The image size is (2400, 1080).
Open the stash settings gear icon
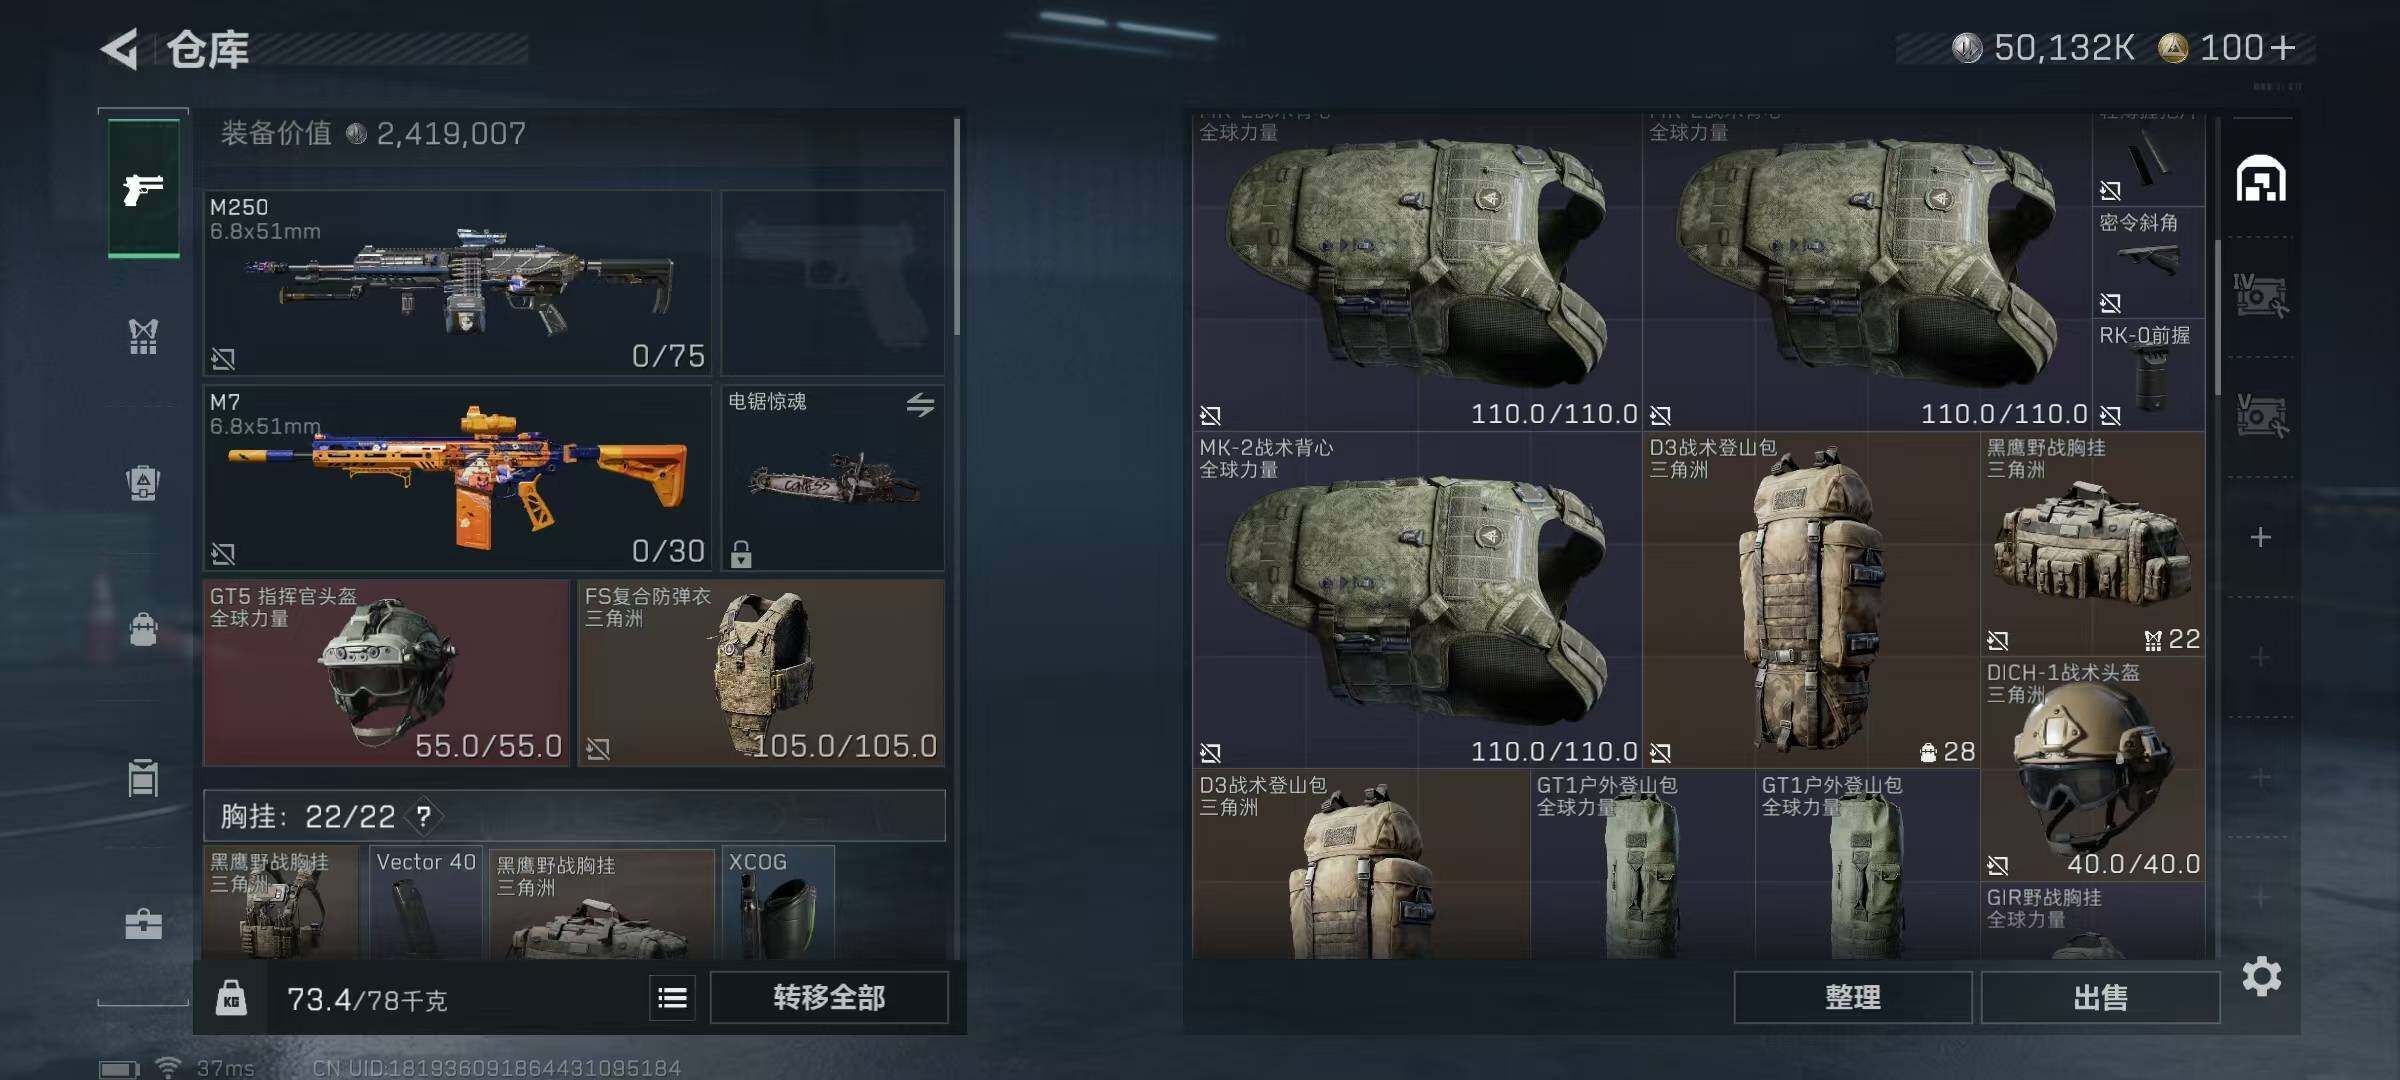click(2261, 976)
